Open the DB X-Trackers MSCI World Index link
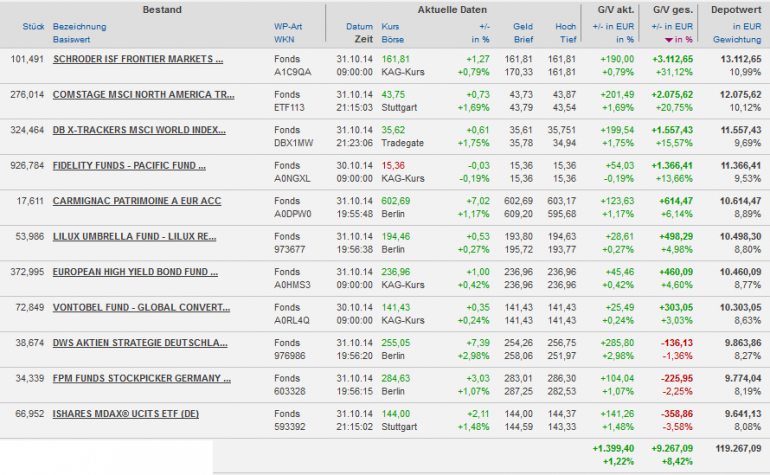Screen dimensions: 770x475 pyautogui.click(x=138, y=129)
